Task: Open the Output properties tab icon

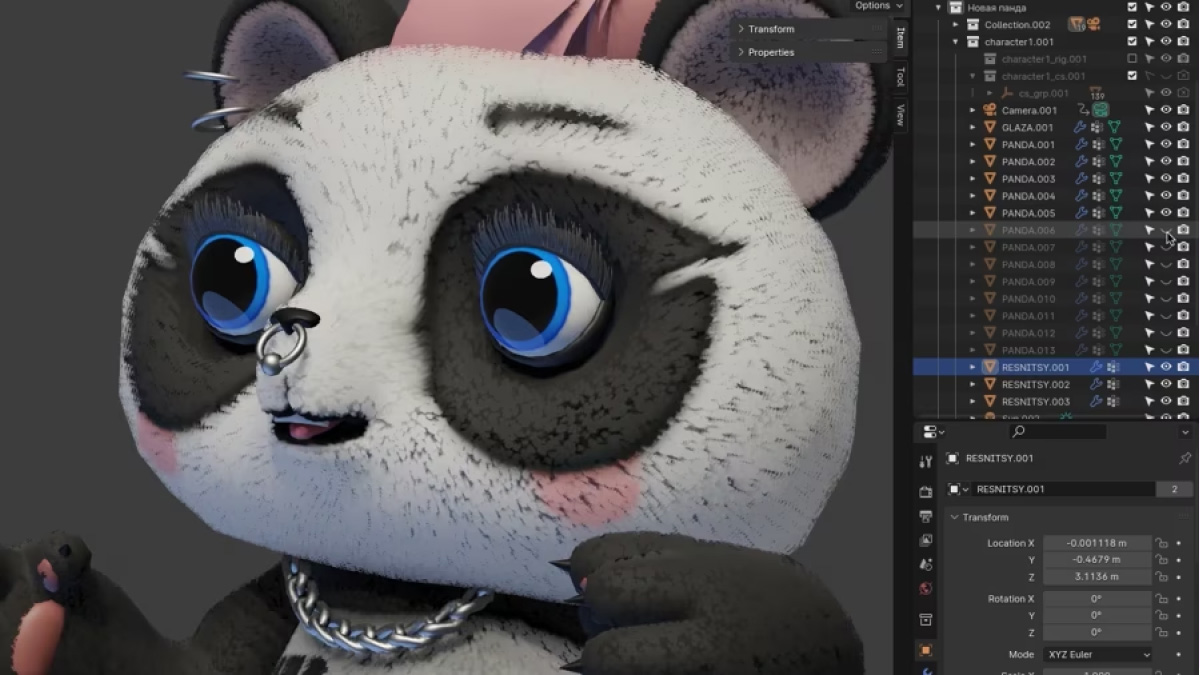Action: (x=926, y=516)
